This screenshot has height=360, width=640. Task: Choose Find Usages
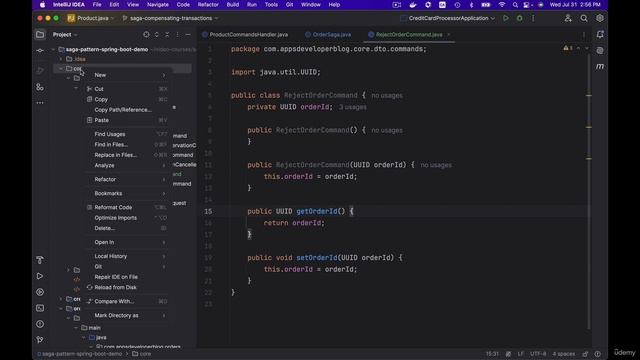click(x=127, y=134)
